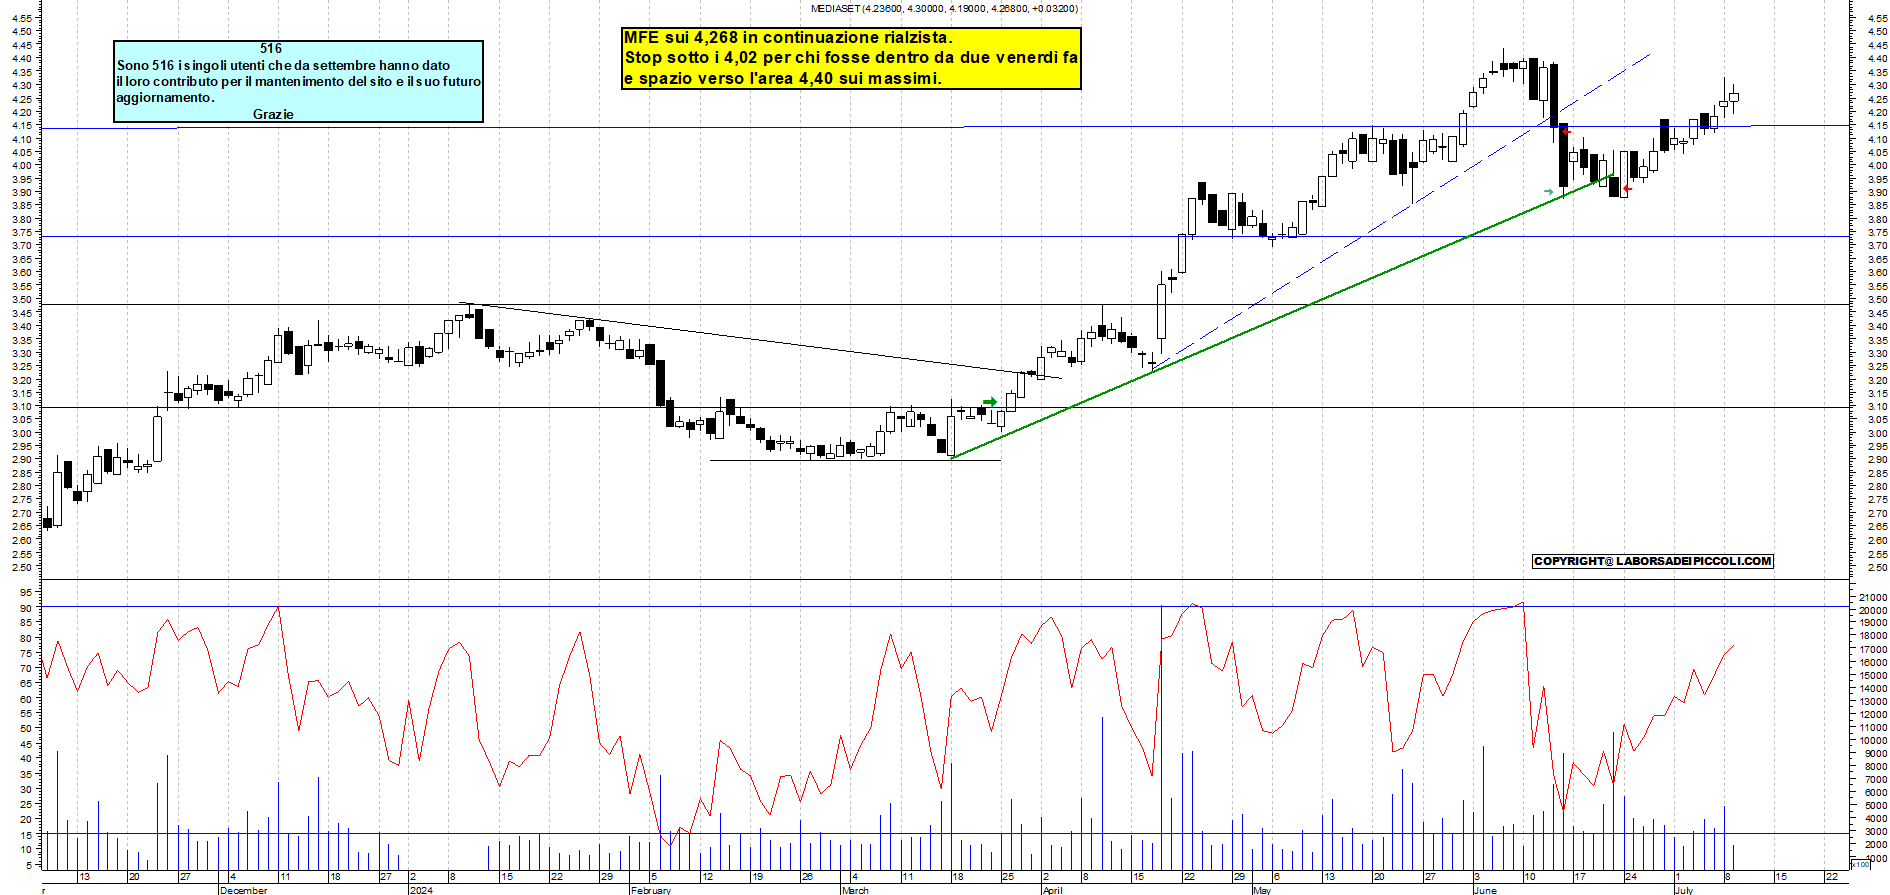Image resolution: width=1890 pixels, height=895 pixels.
Task: Click the green rising trendline from March low
Action: click(1280, 317)
